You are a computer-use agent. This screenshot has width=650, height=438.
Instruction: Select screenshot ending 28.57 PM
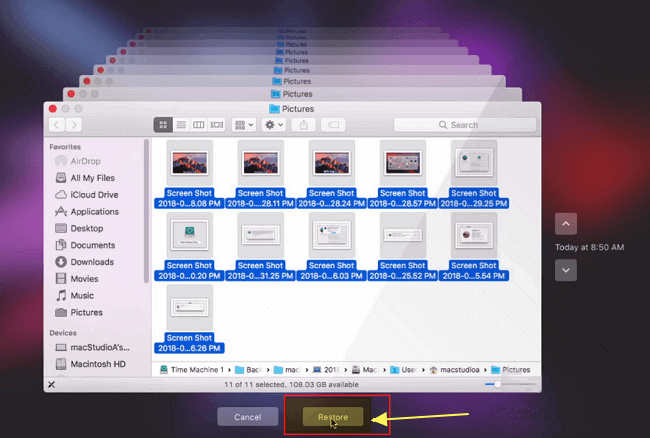click(403, 174)
